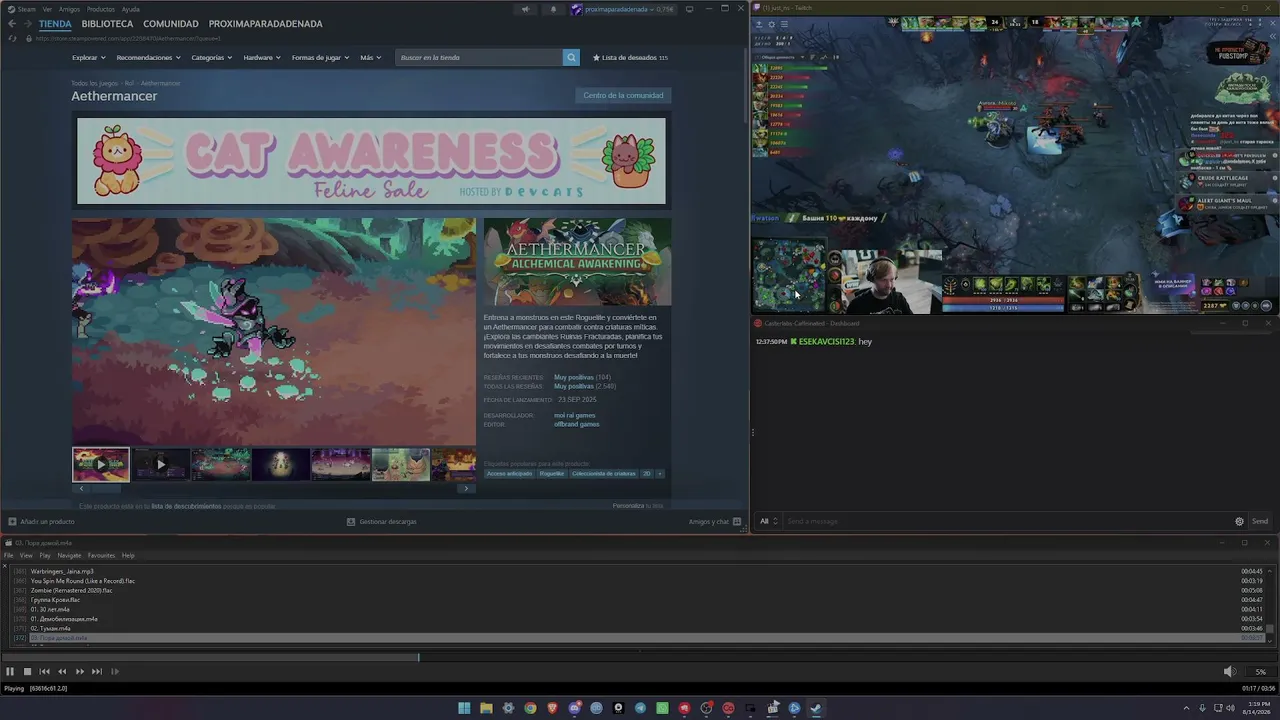Click the store search magnifier button
Image resolution: width=1280 pixels, height=720 pixels.
tap(571, 57)
